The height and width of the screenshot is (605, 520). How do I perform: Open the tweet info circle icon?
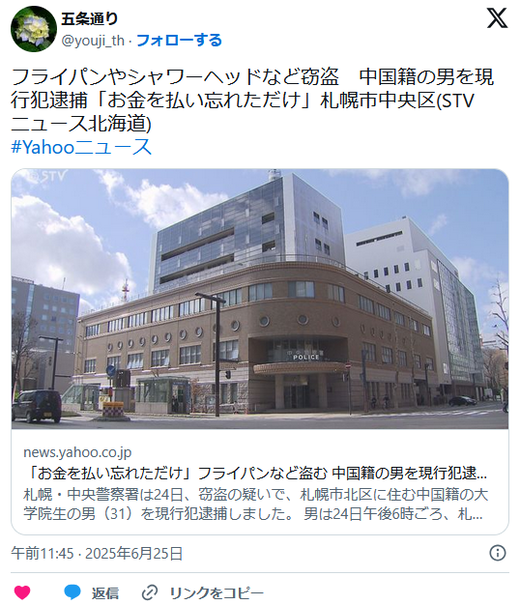[497, 553]
